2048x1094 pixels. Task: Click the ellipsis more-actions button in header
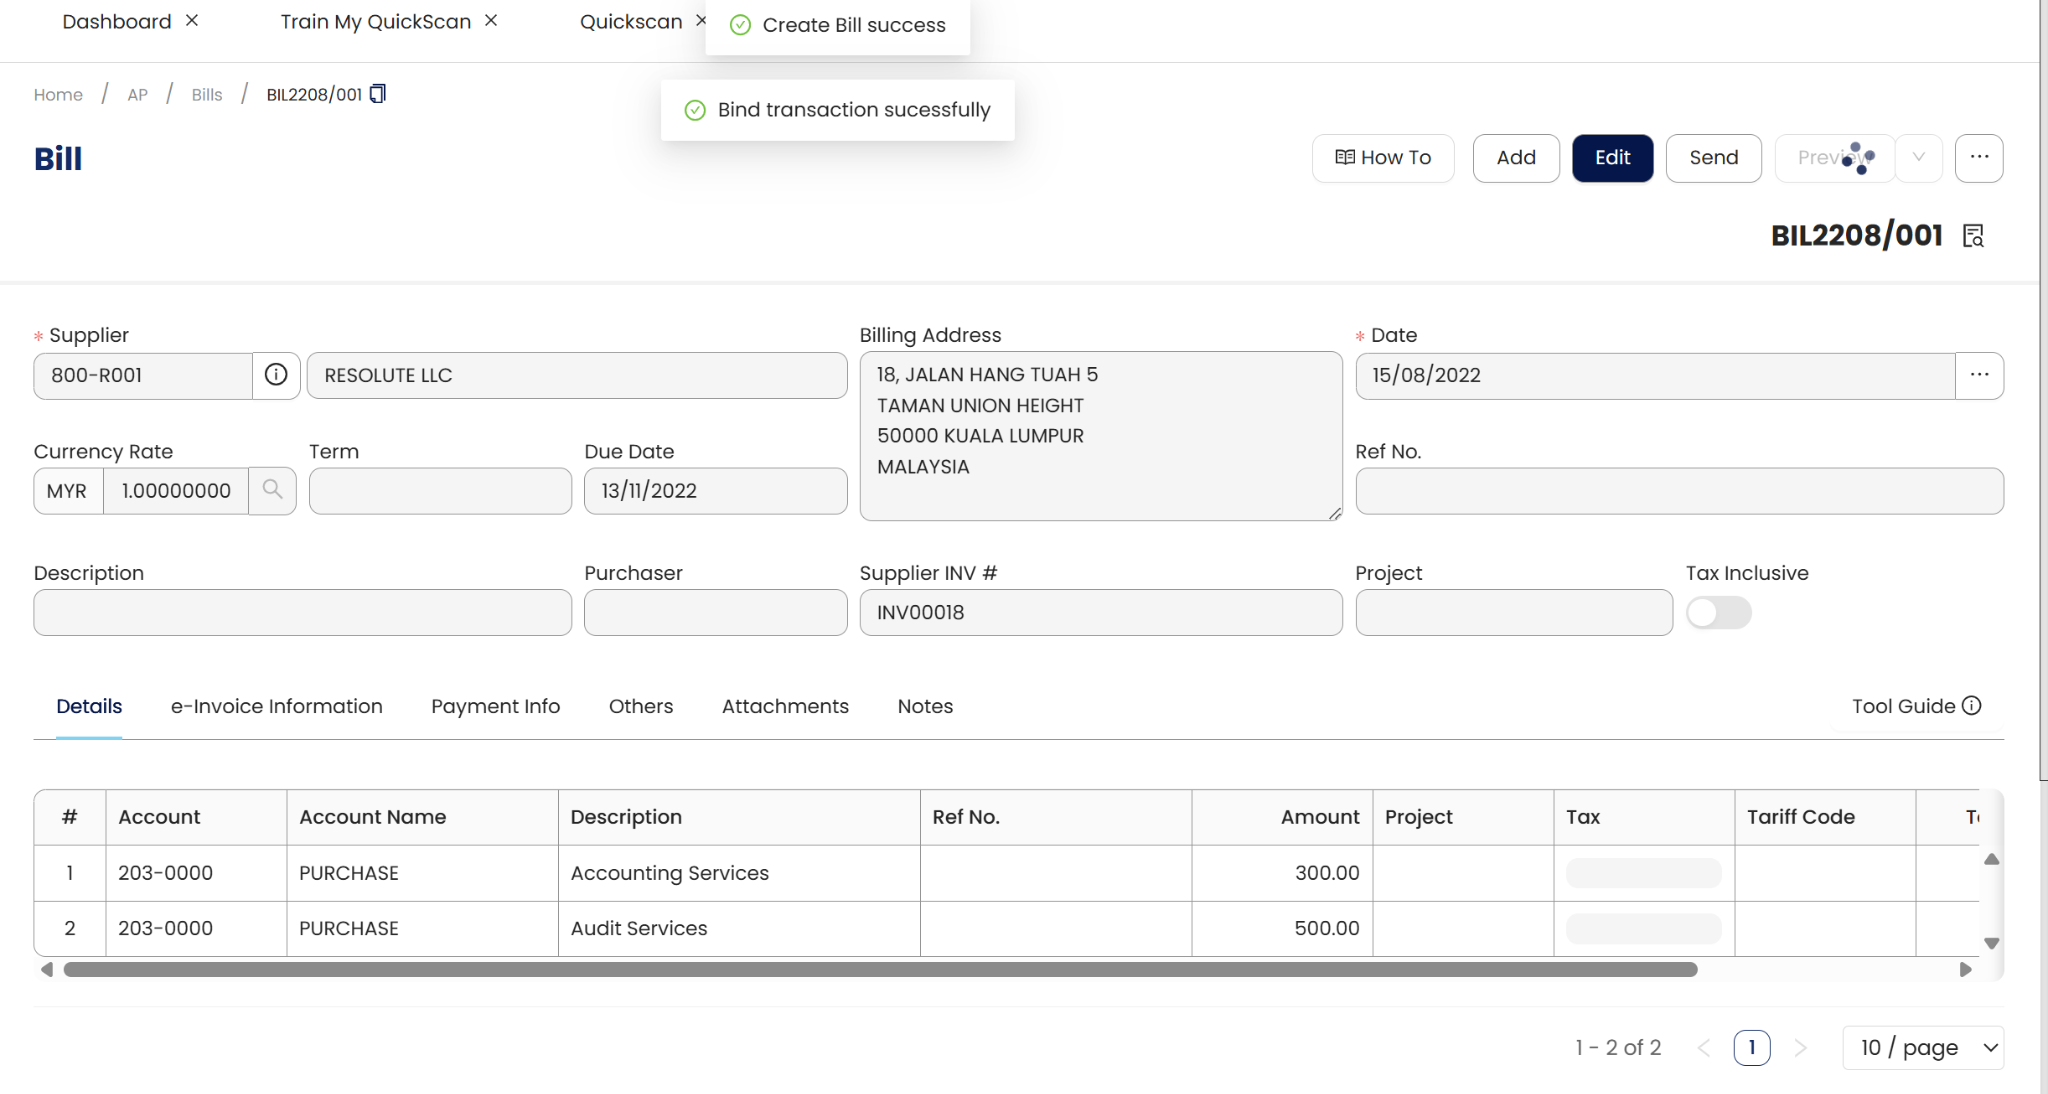tap(1979, 158)
